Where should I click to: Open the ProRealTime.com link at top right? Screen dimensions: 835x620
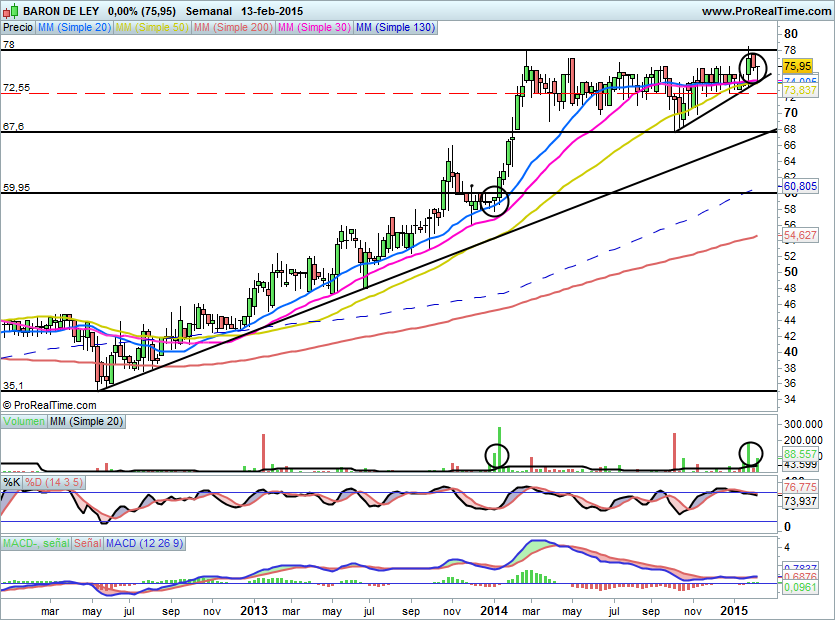765,11
